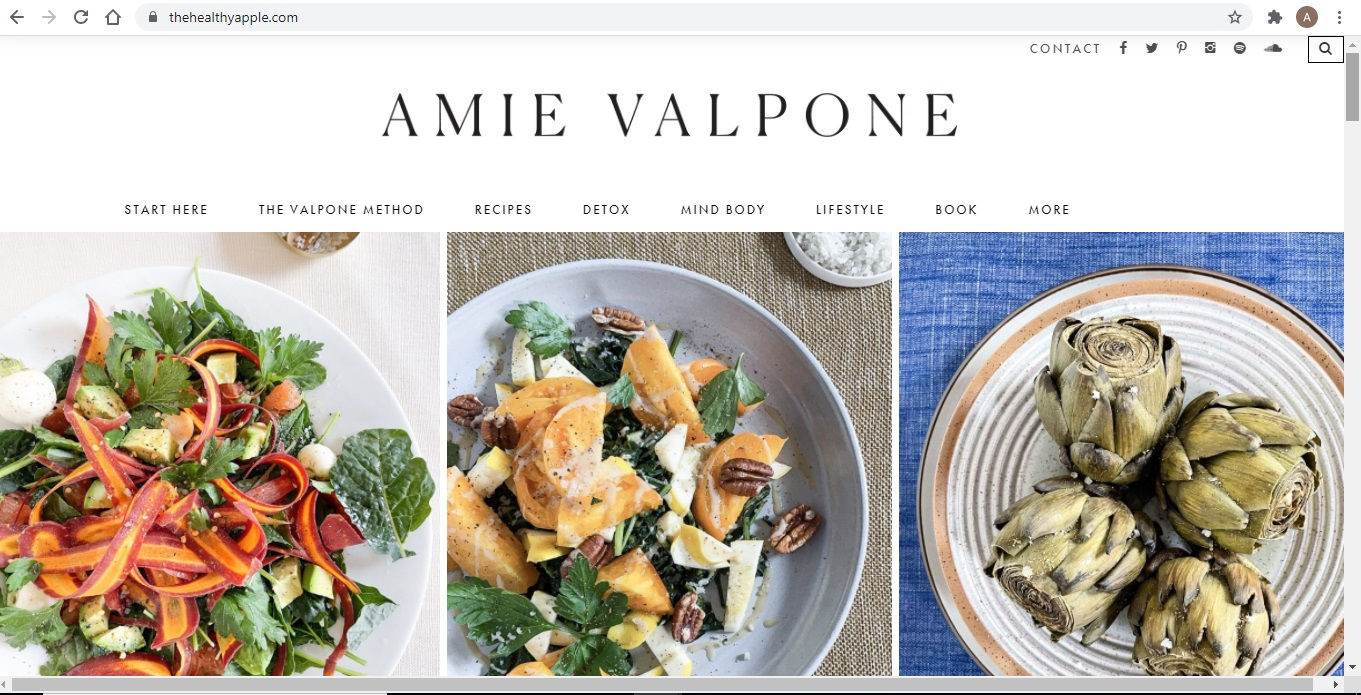Image resolution: width=1361 pixels, height=695 pixels.
Task: Go to the browser home page
Action: (113, 17)
